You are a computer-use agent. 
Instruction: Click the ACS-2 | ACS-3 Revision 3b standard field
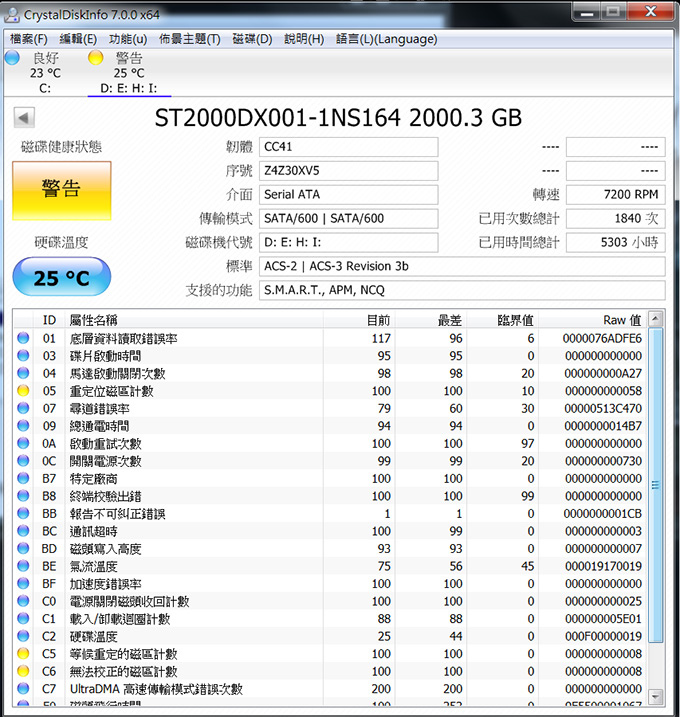pos(462,266)
